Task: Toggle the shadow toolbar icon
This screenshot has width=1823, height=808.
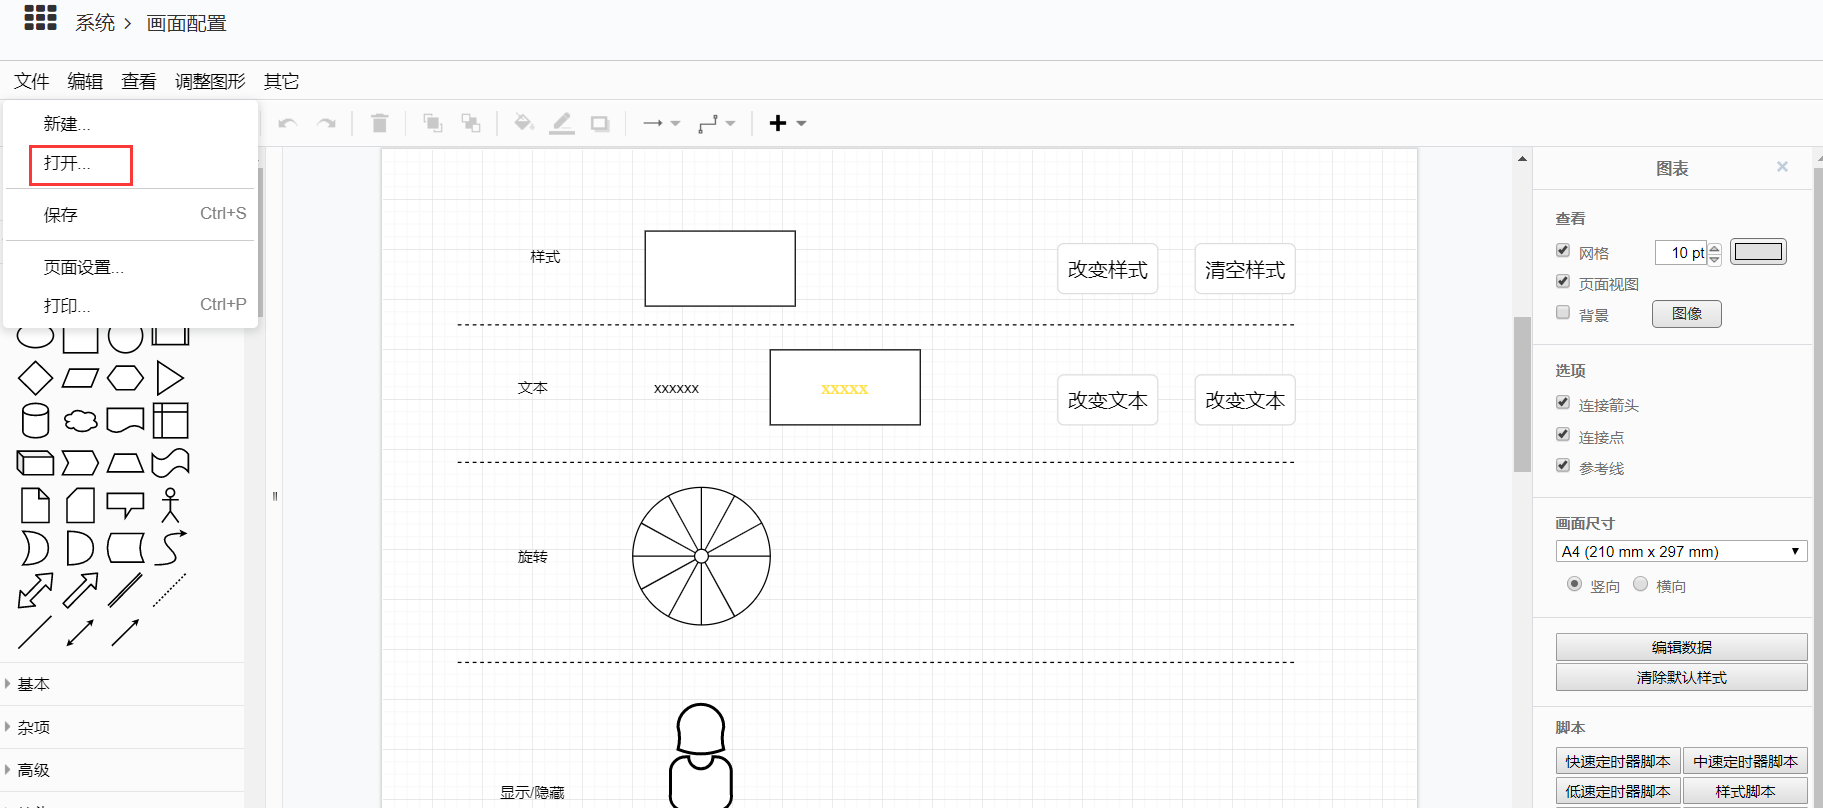Action: click(x=600, y=124)
